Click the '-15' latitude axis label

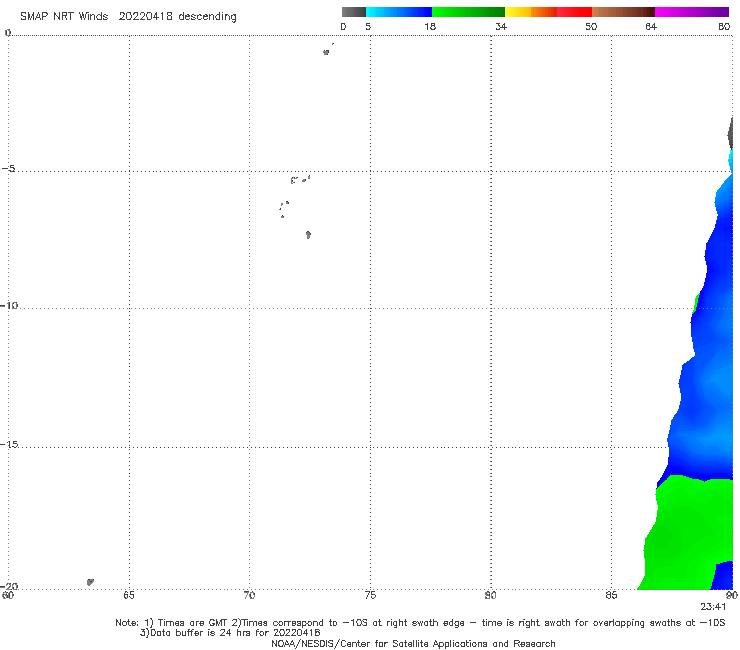click(9, 444)
